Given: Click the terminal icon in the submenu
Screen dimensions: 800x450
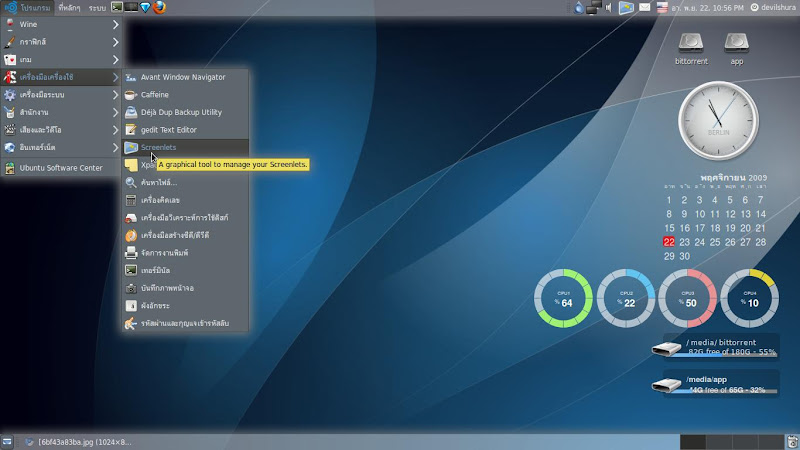Looking at the screenshot, I should pos(131,270).
